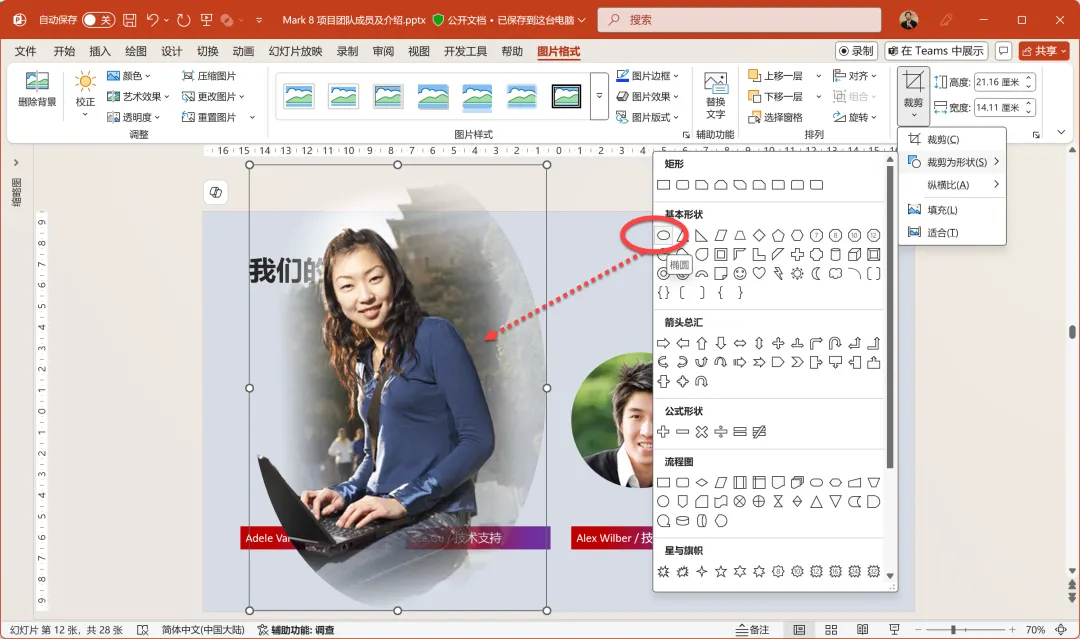Screen dimensions: 1080x639
Task: Click the 搜索 search box
Action: click(740, 20)
